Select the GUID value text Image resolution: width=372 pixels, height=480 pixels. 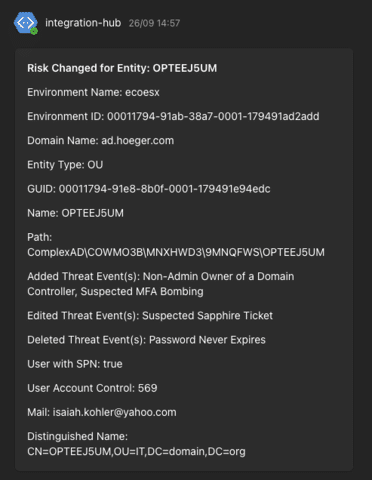165,189
